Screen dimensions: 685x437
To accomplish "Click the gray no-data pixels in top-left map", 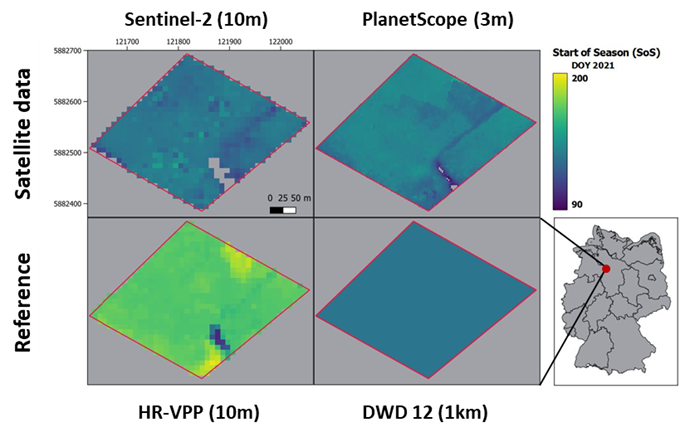I will [x=219, y=170].
